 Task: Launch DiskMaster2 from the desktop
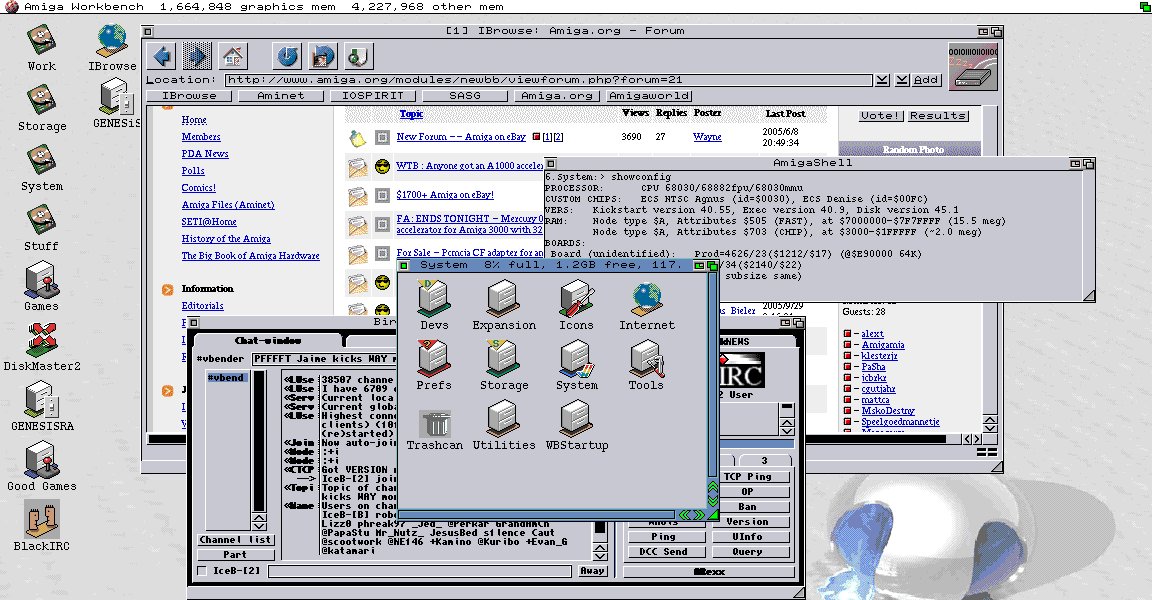(x=42, y=347)
